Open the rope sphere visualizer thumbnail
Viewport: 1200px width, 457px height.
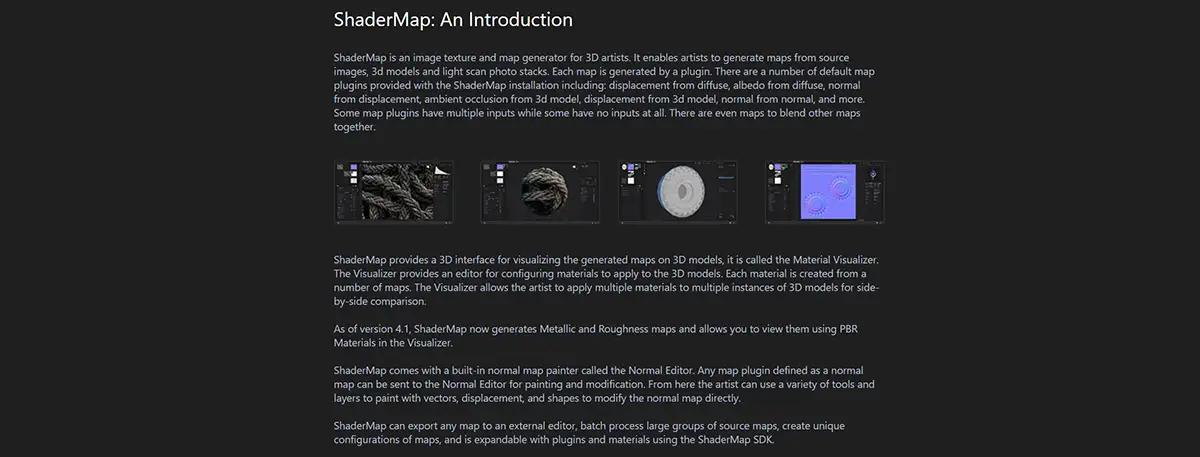point(540,192)
